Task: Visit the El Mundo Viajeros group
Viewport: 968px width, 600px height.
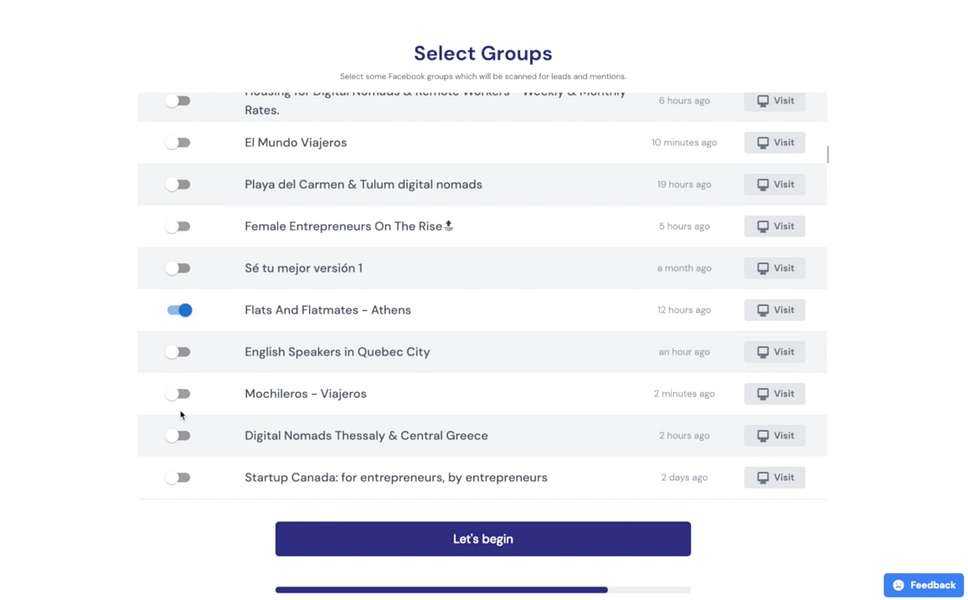Action: [774, 143]
